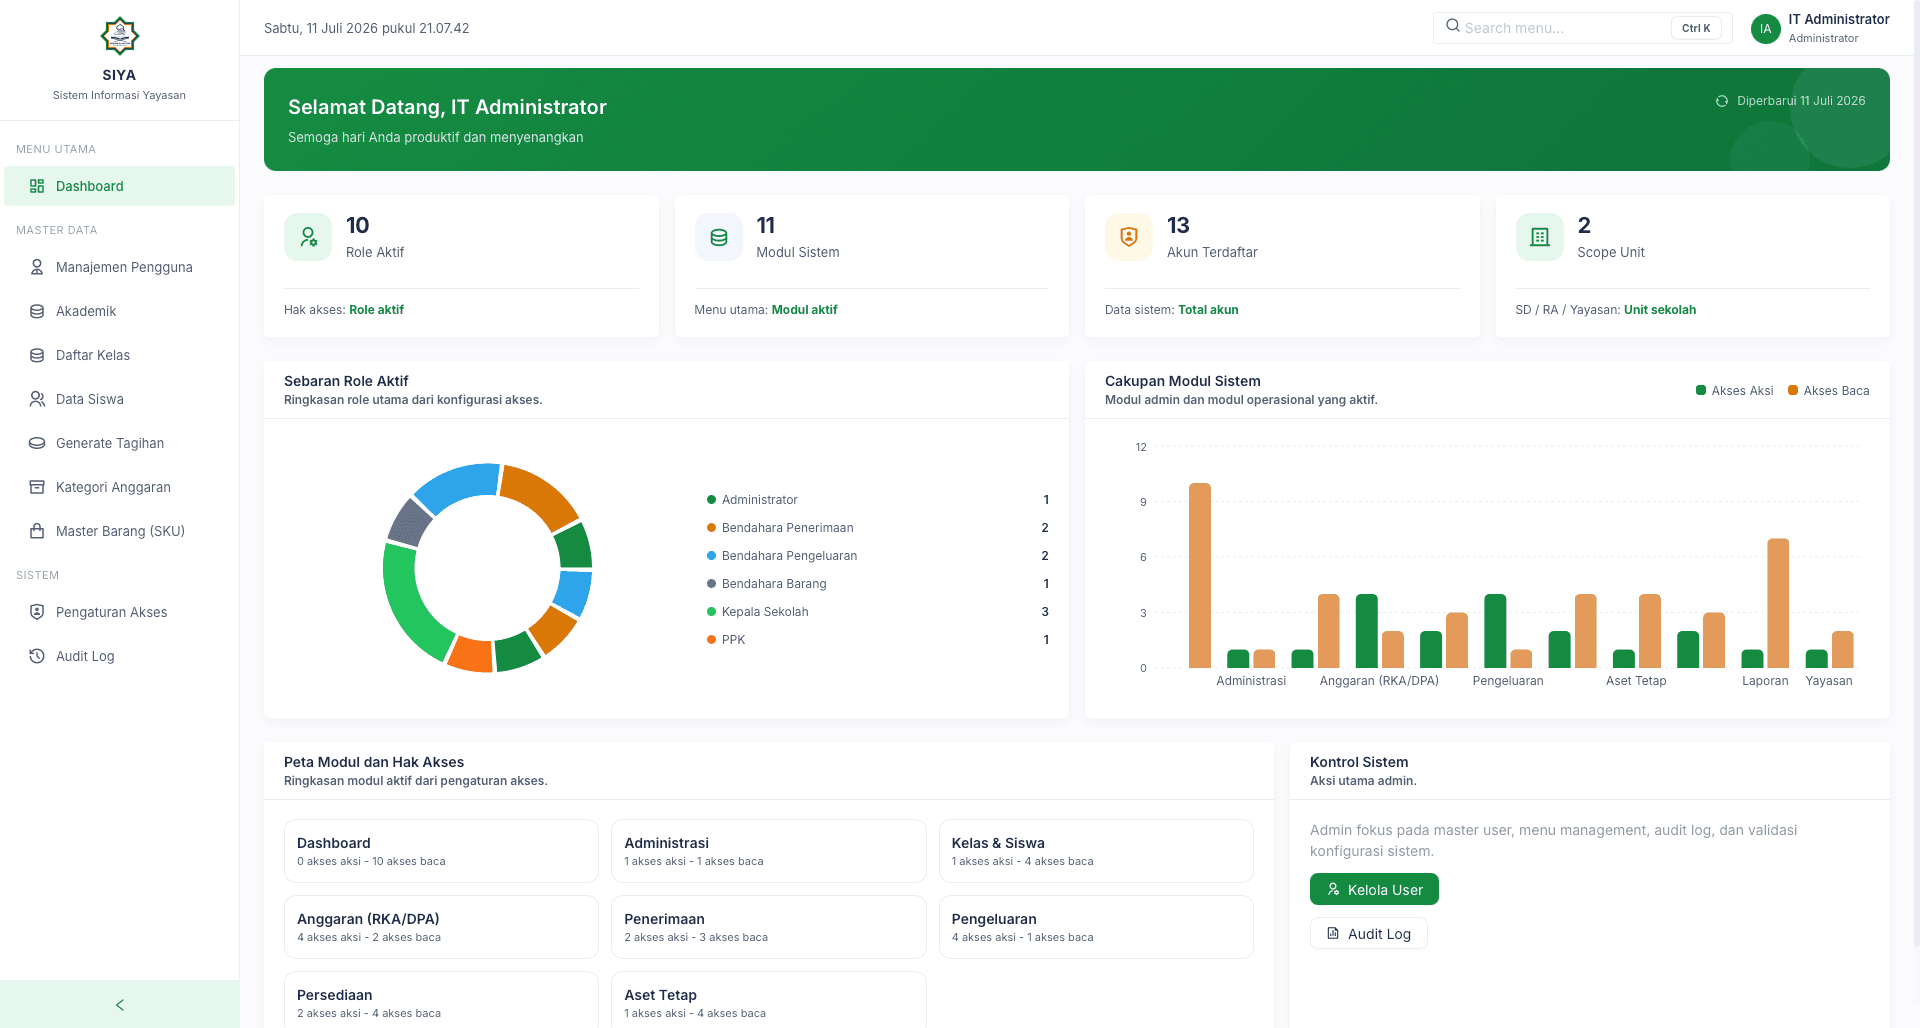
Task: Select Data Siswa in sidebar
Action: tap(120, 399)
